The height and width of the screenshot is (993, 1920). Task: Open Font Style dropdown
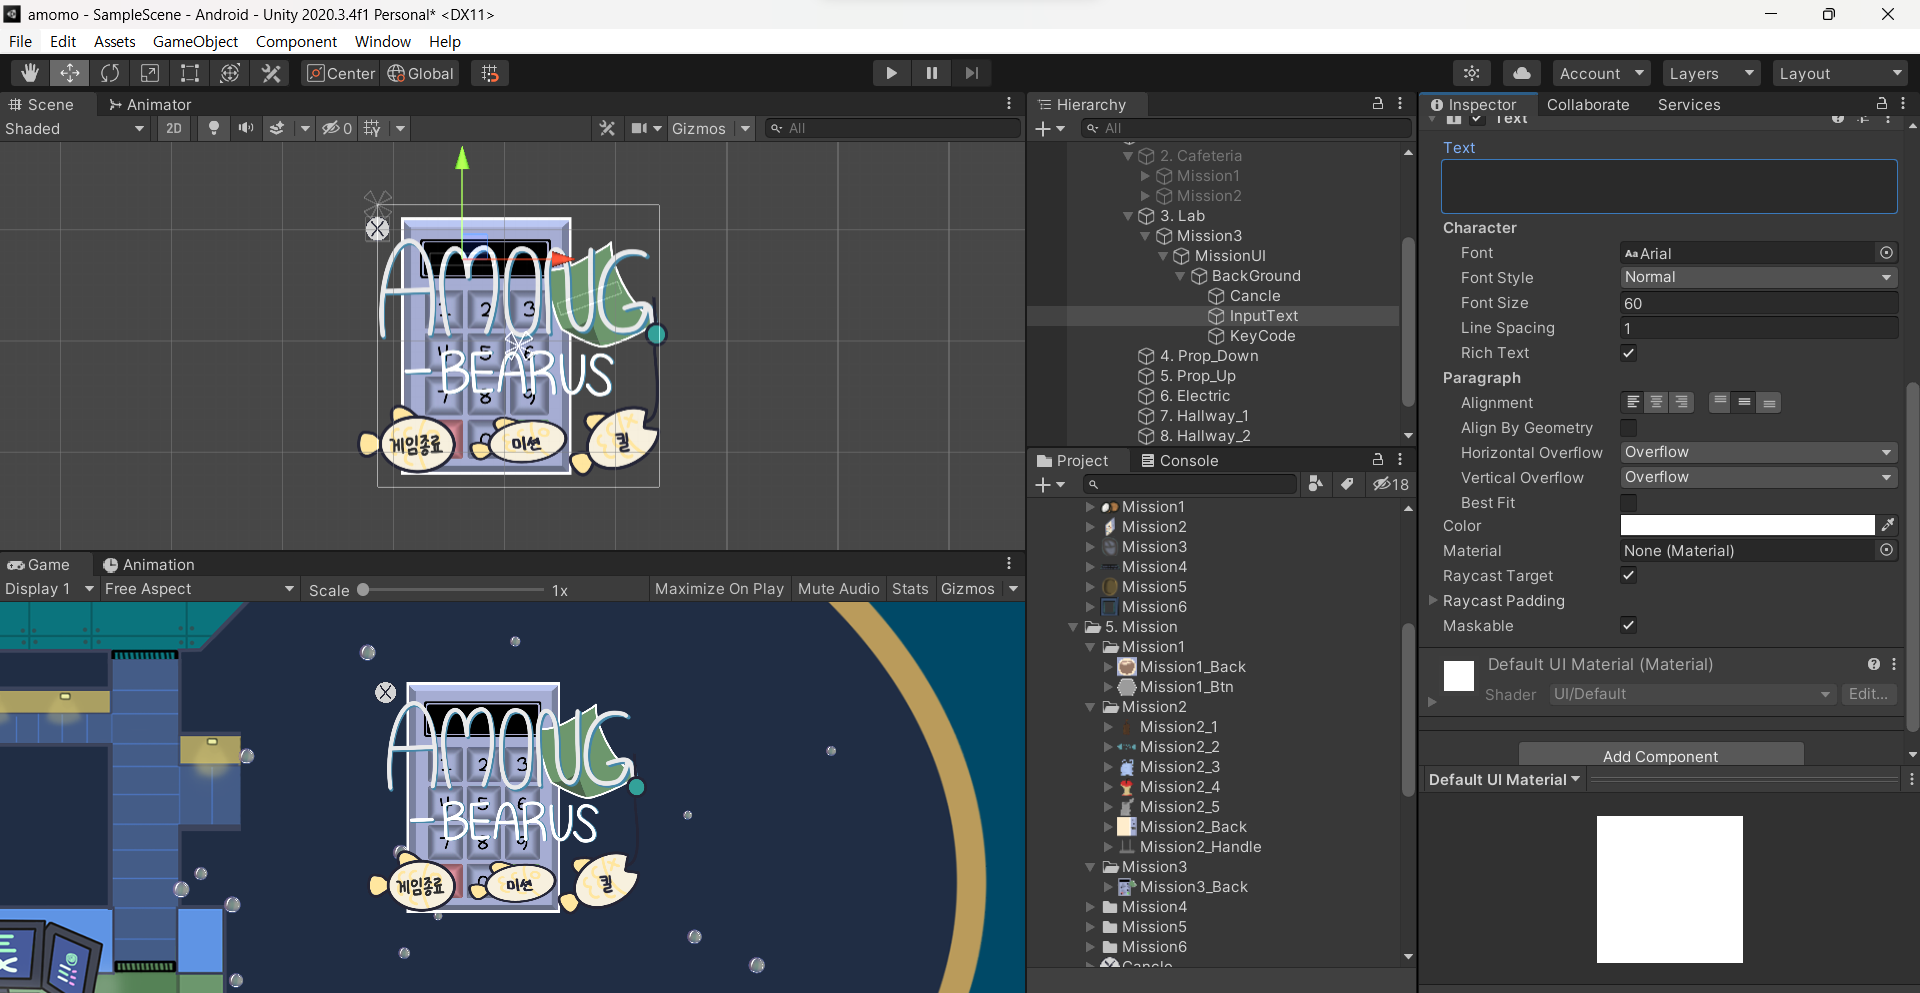(1759, 277)
